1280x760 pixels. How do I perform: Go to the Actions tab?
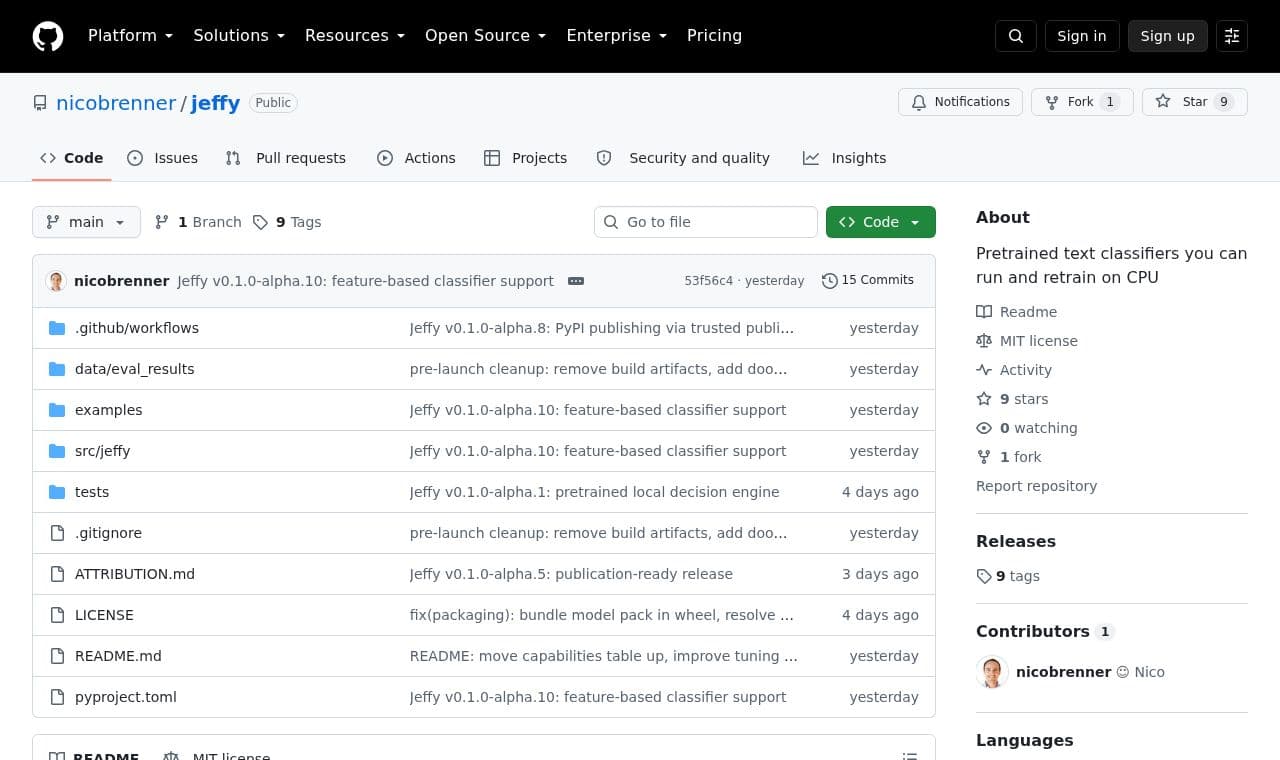416,158
